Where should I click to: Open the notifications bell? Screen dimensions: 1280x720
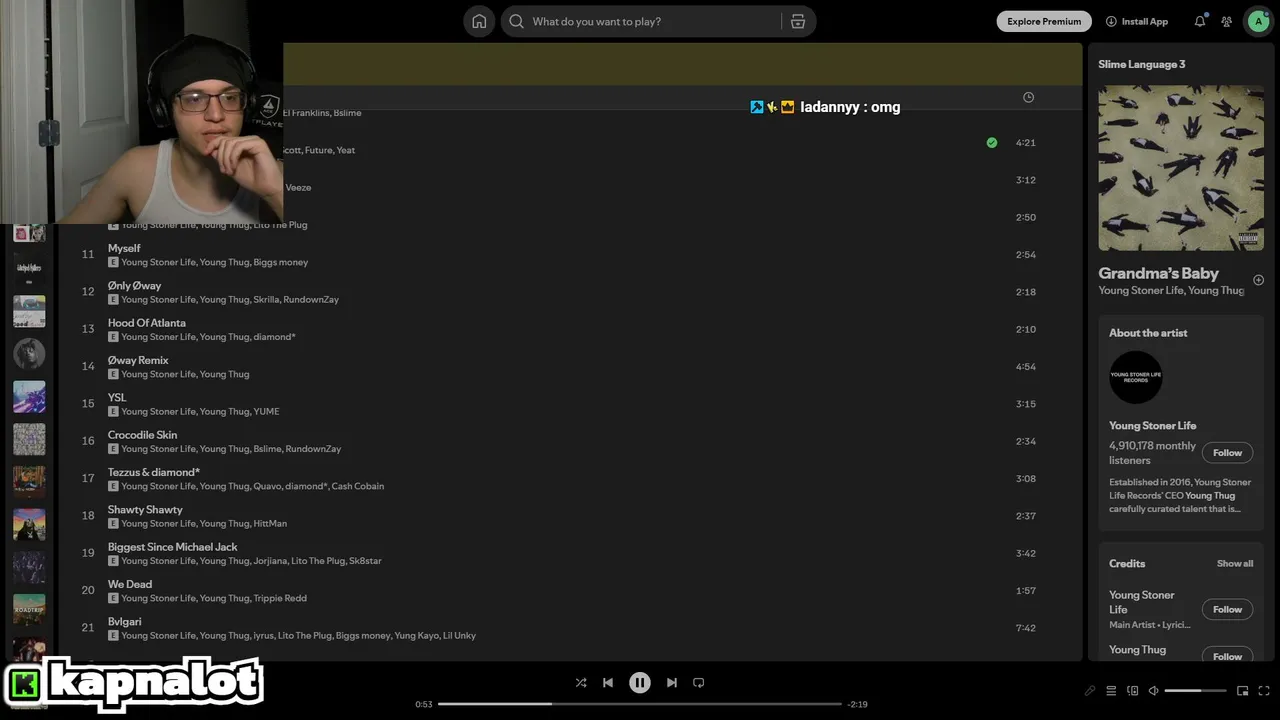(x=1200, y=21)
